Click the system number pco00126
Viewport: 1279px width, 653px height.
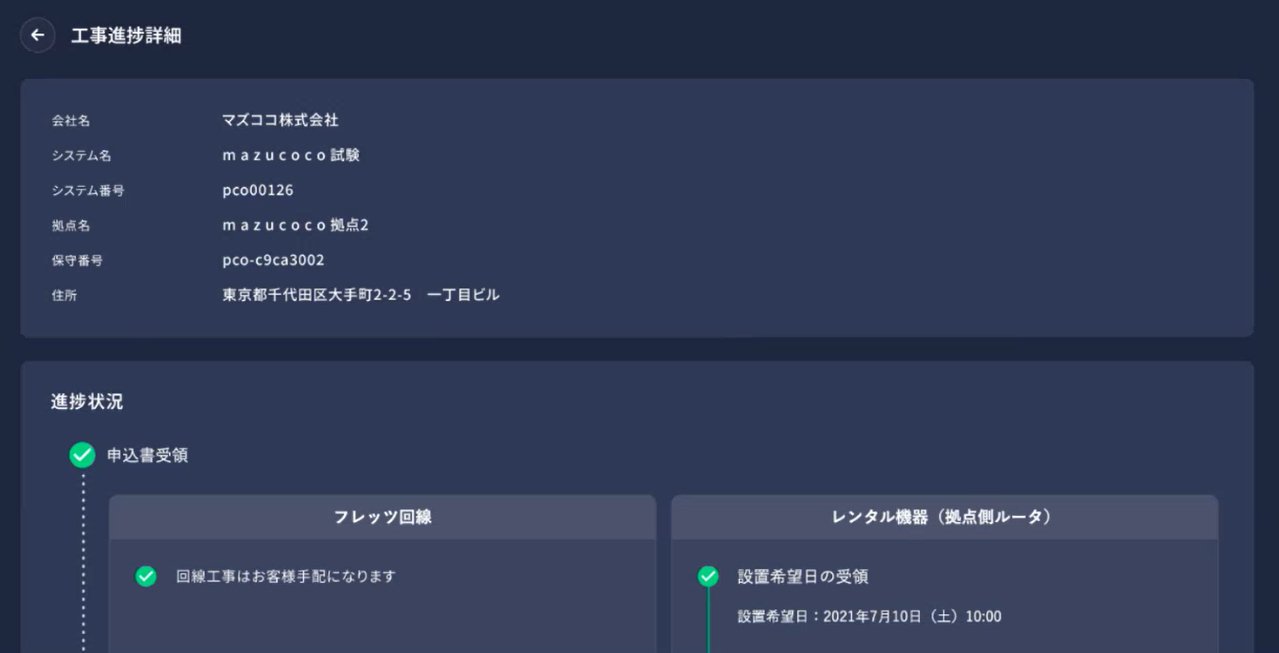pos(257,190)
